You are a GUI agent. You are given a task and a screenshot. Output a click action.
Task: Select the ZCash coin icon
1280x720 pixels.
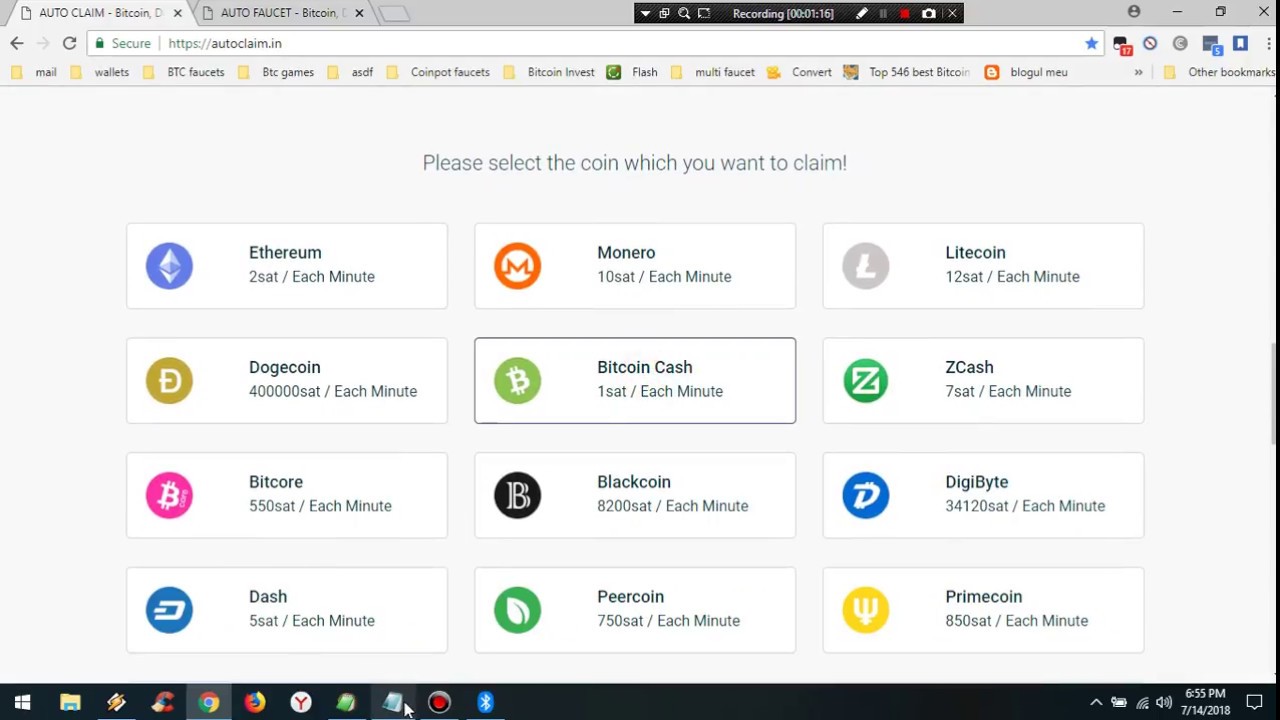865,381
